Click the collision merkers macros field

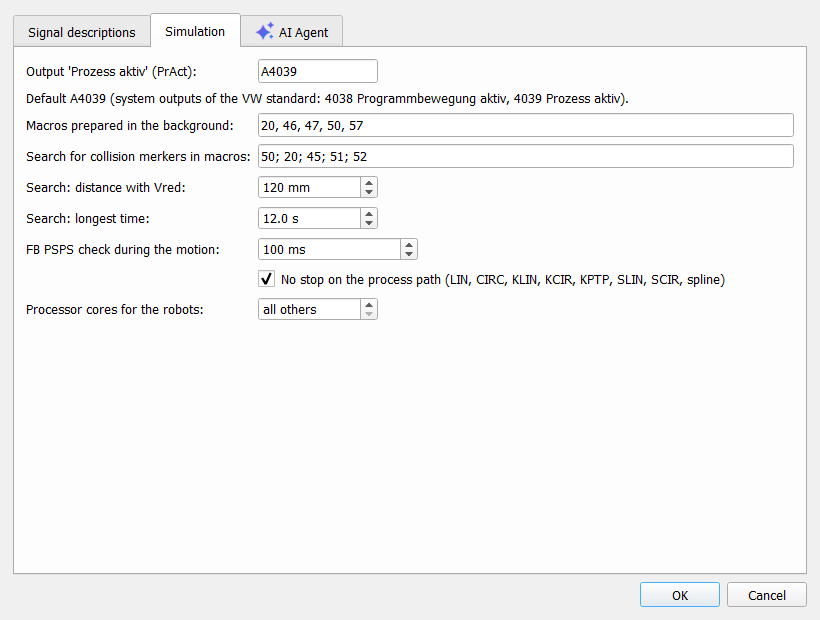point(526,156)
